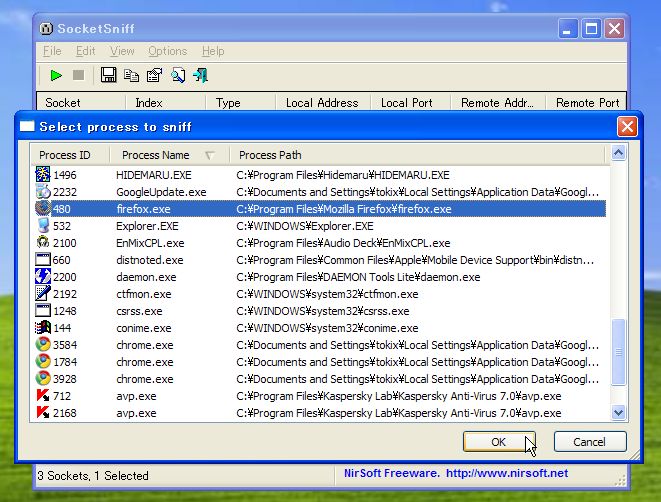Viewport: 661px width, 502px height.
Task: Click the SocketSniff title bar app icon
Action: 46,29
